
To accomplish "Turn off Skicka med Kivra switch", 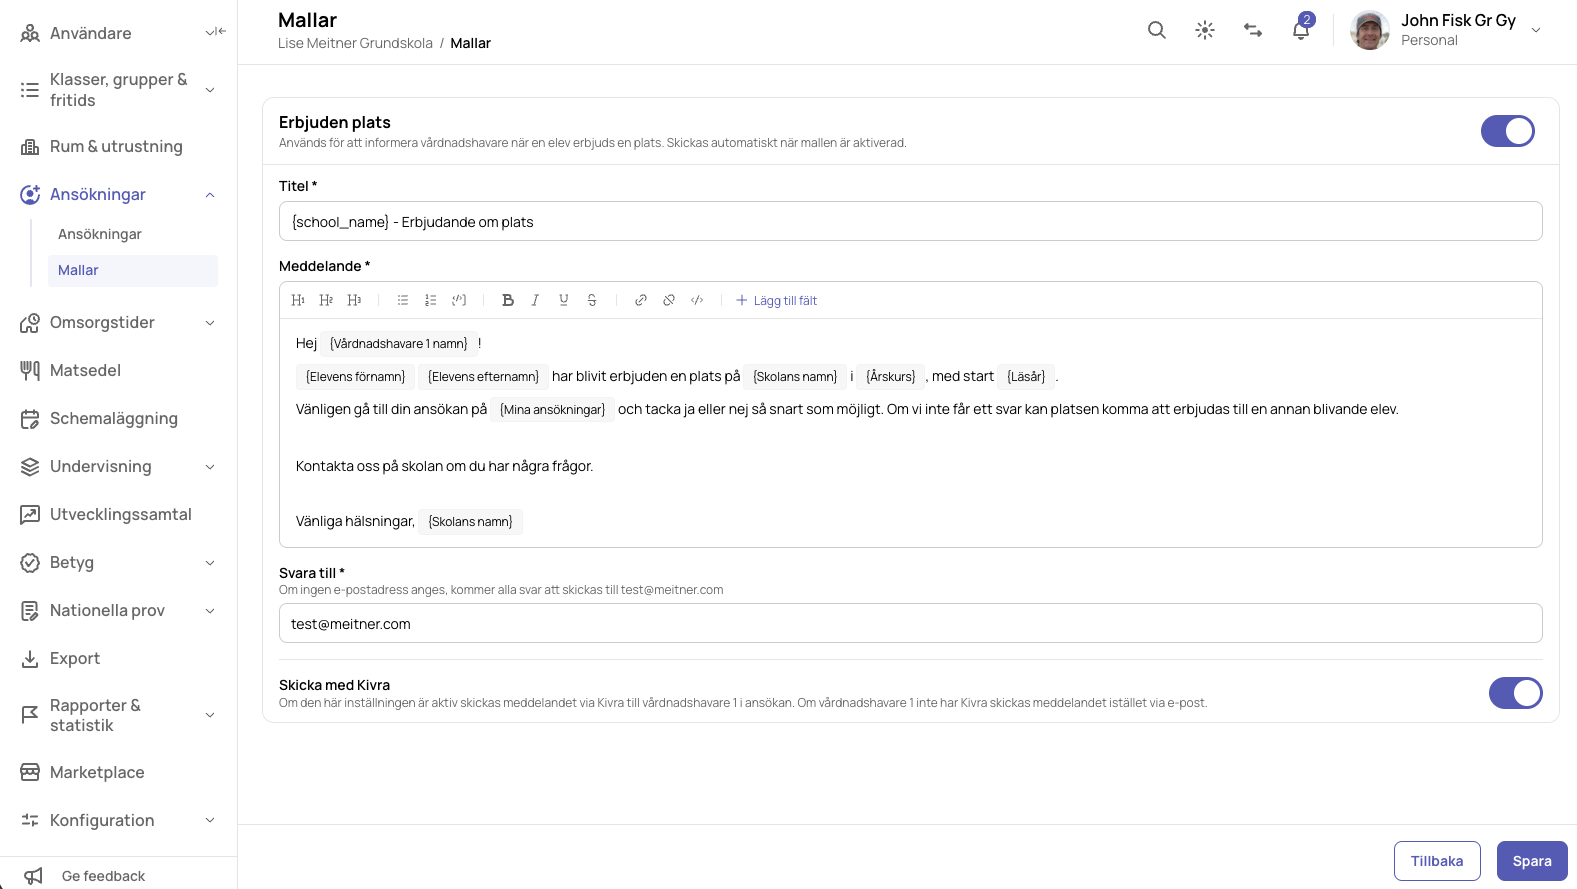I will (x=1516, y=693).
